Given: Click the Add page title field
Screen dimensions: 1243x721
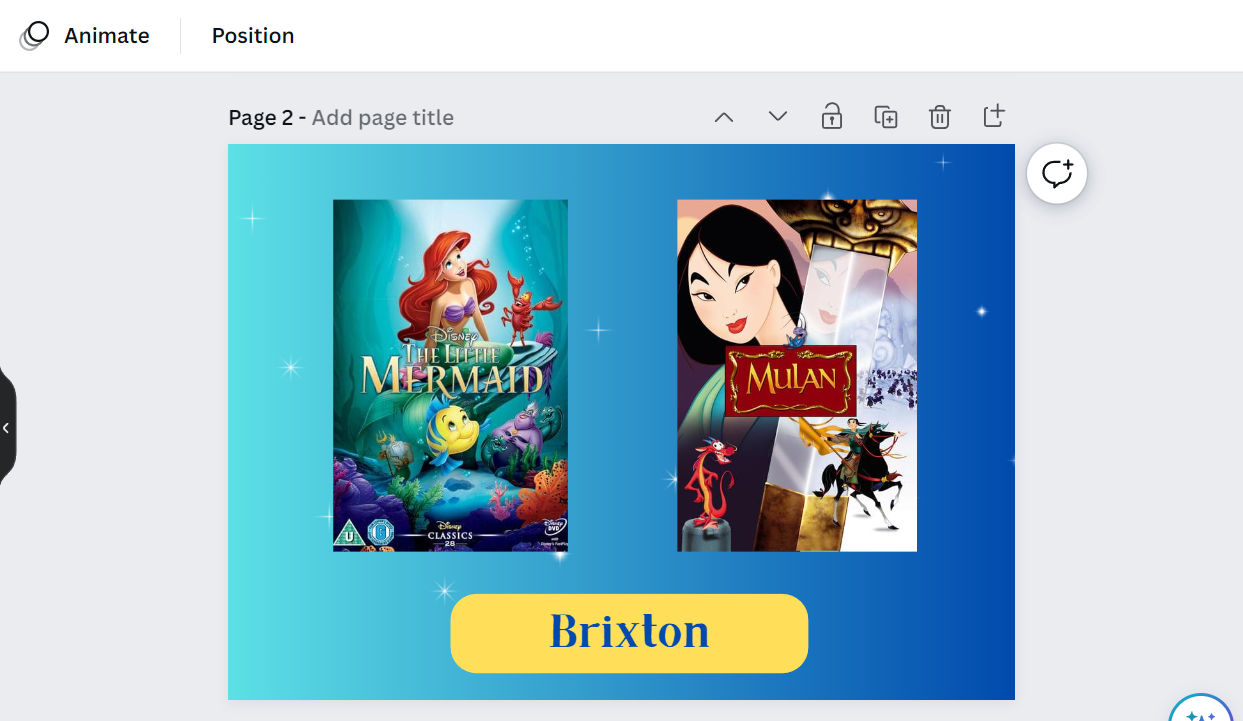Looking at the screenshot, I should coord(383,118).
